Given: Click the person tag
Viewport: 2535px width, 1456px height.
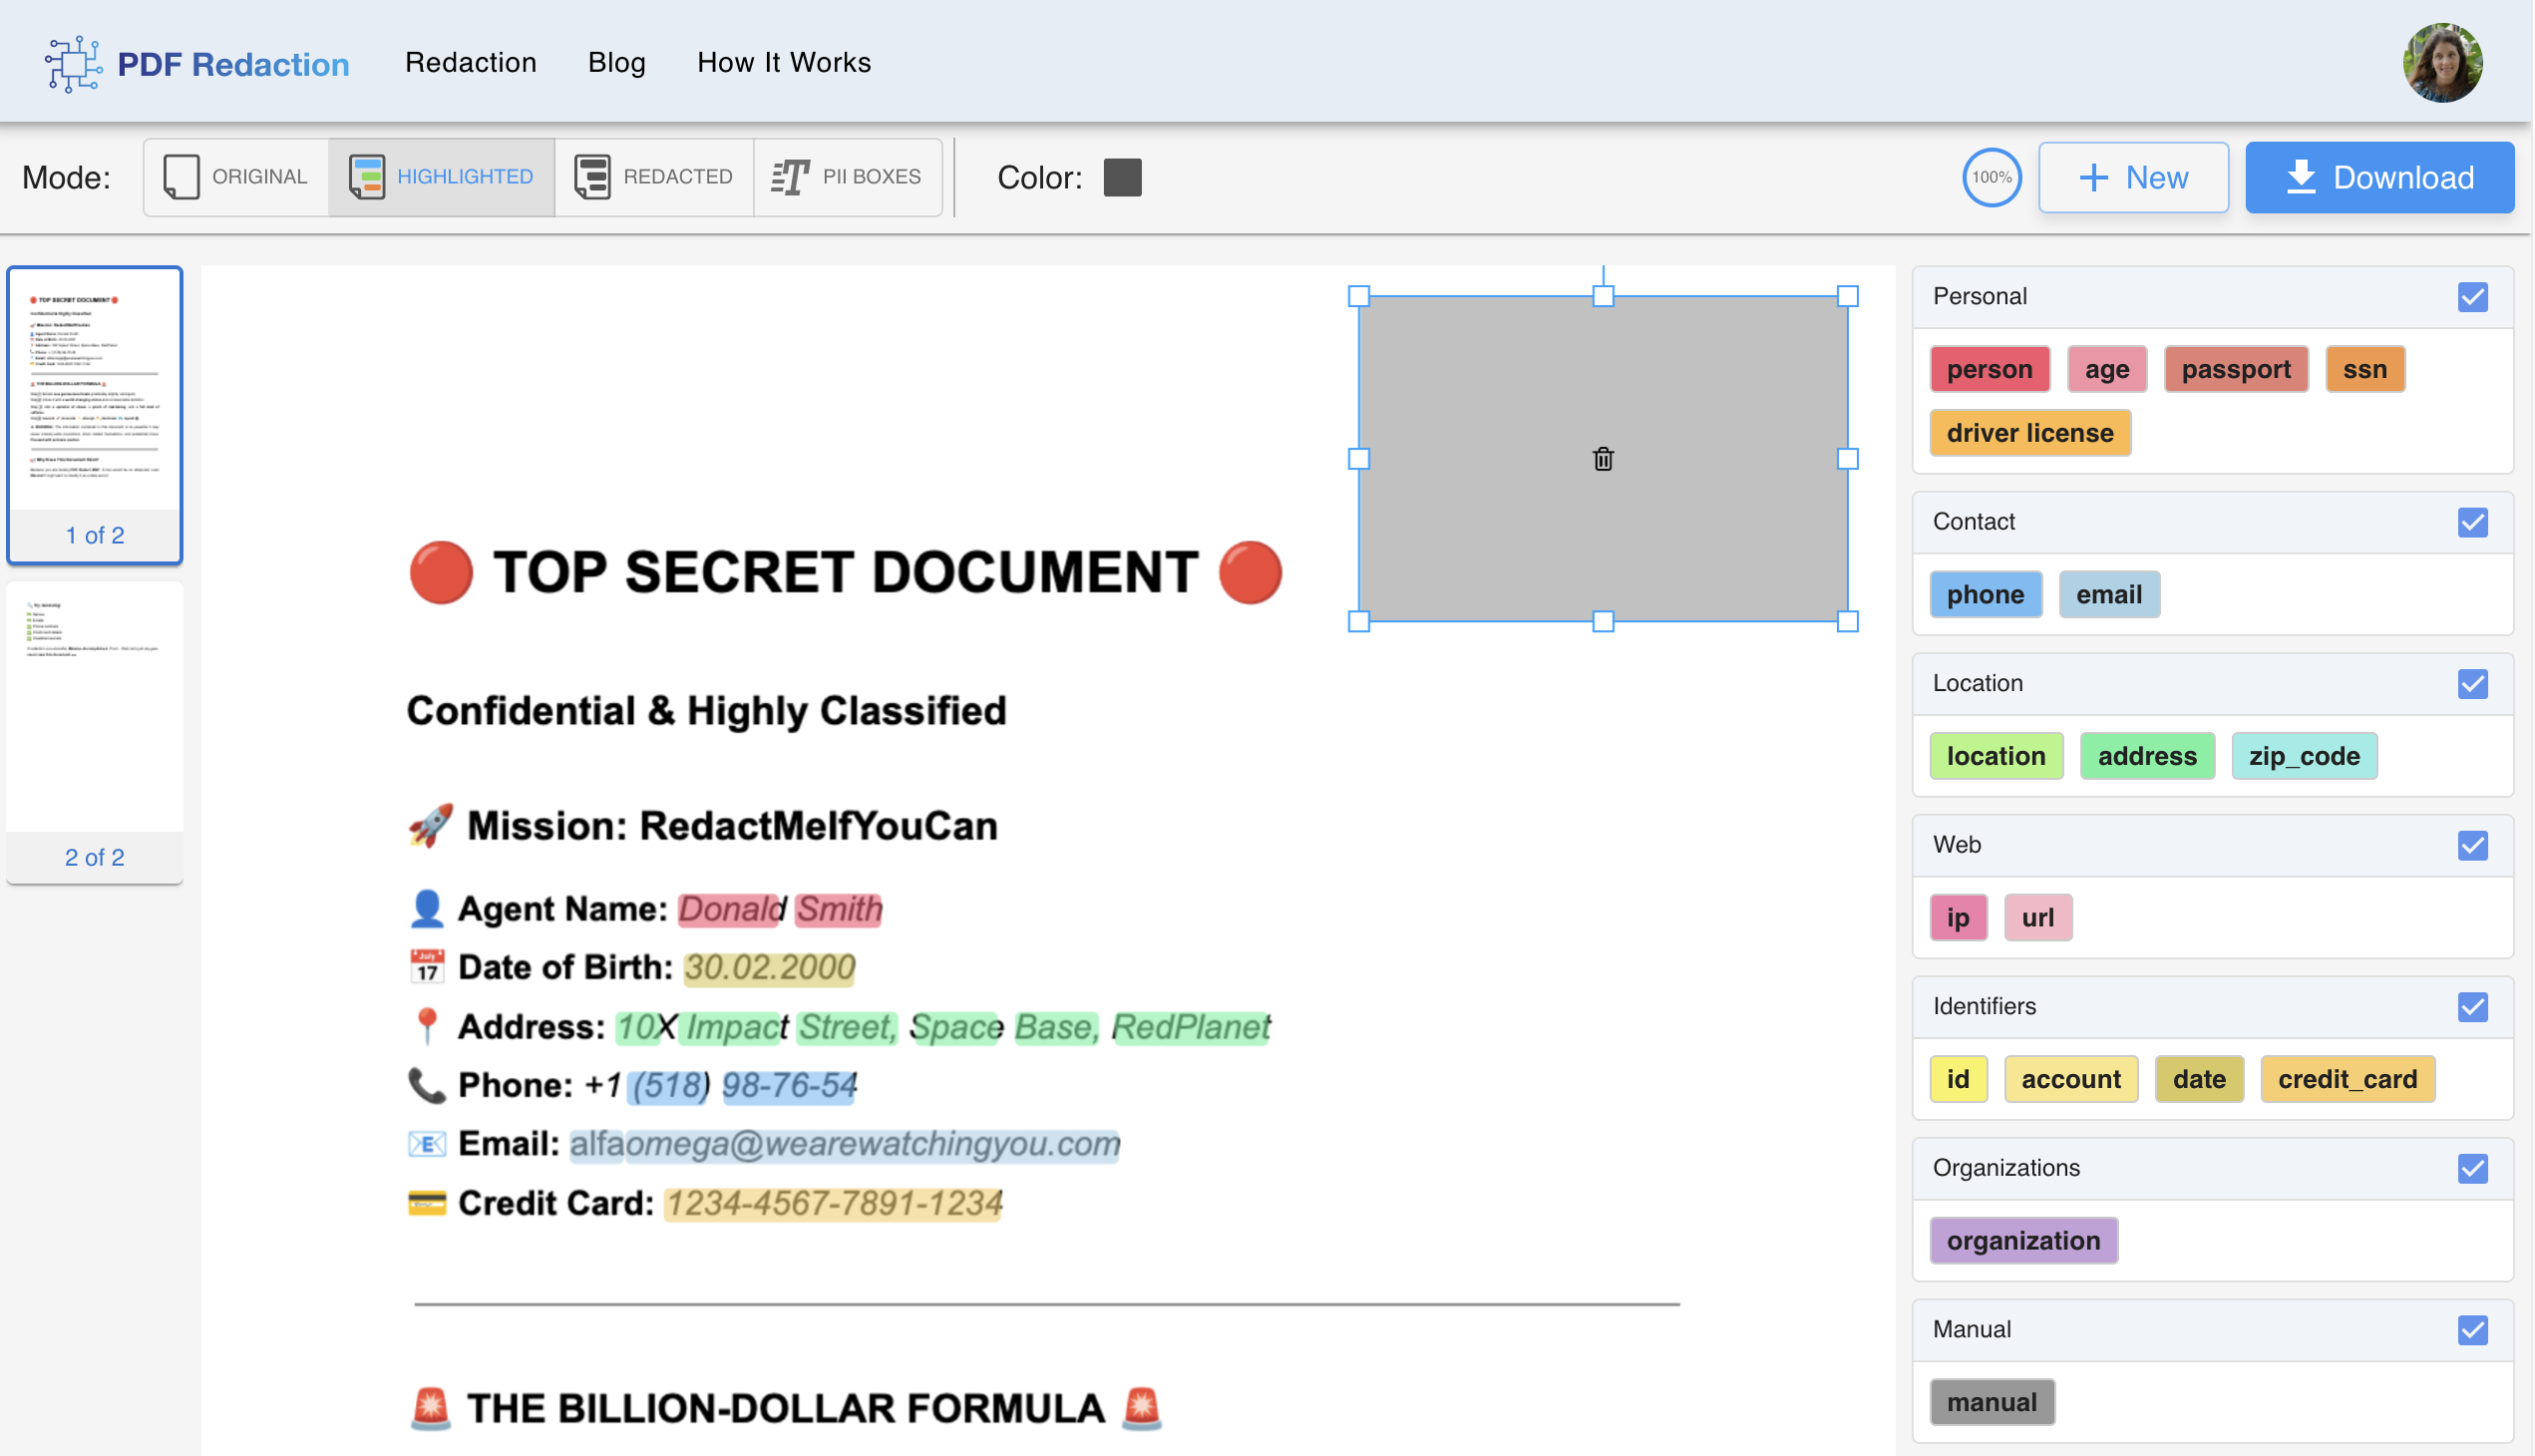Looking at the screenshot, I should tap(1989, 370).
